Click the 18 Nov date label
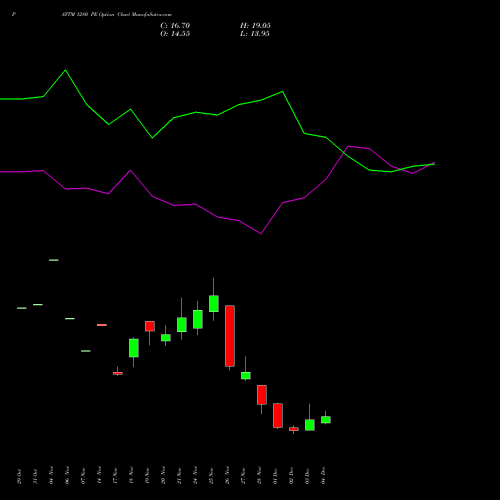This screenshot has height=500, width=500. [x=131, y=476]
